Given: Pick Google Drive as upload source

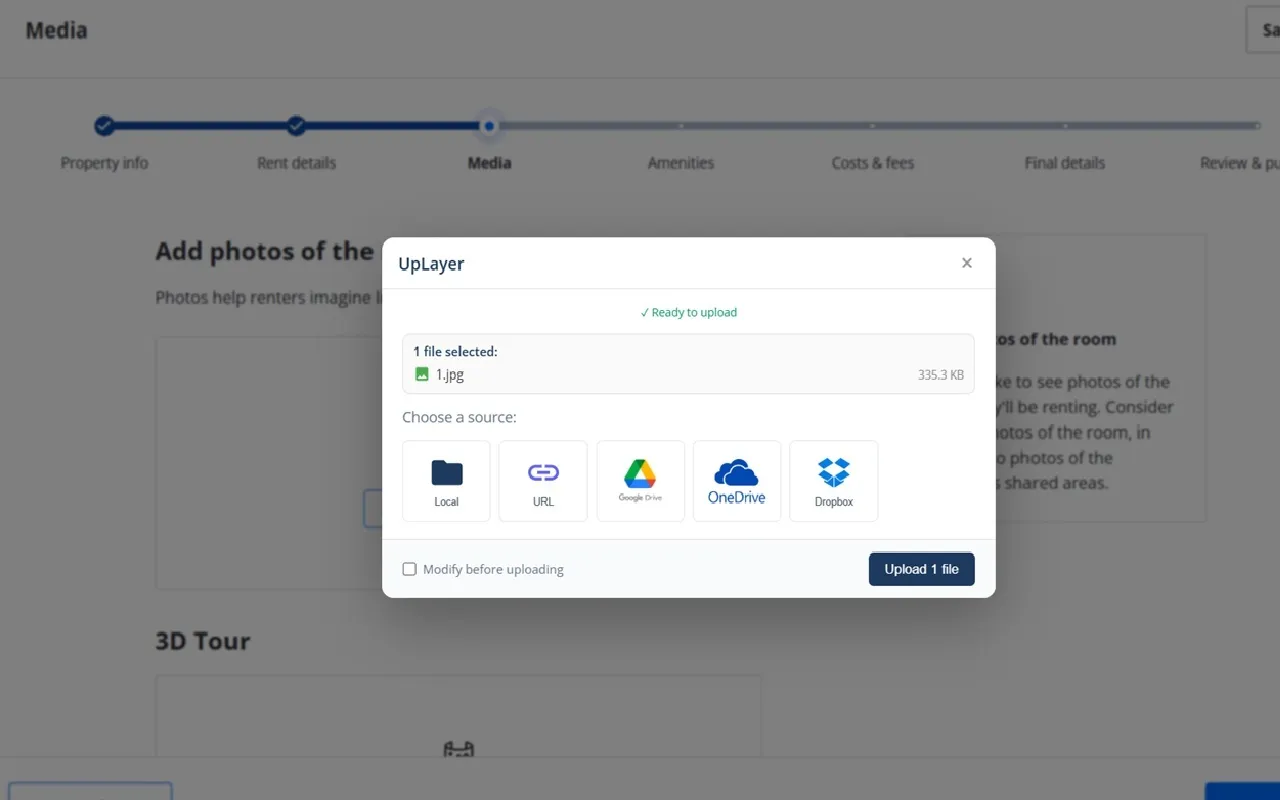Looking at the screenshot, I should (640, 481).
